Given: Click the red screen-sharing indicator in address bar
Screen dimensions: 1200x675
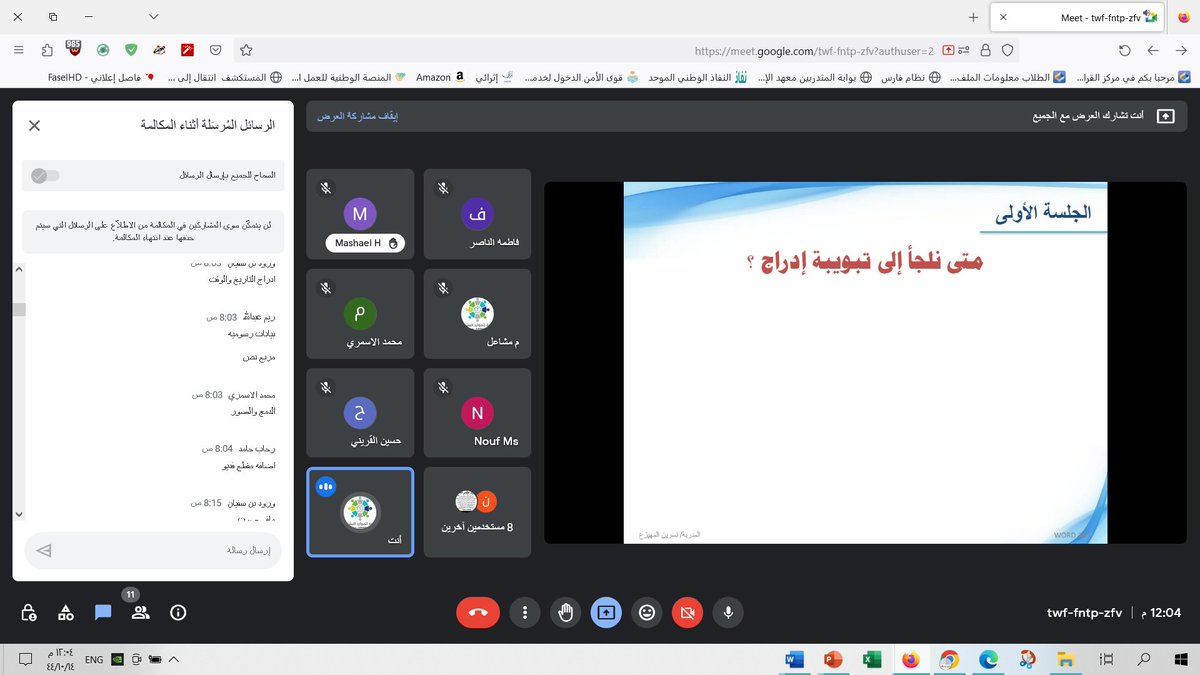Looking at the screenshot, I should click(x=947, y=50).
